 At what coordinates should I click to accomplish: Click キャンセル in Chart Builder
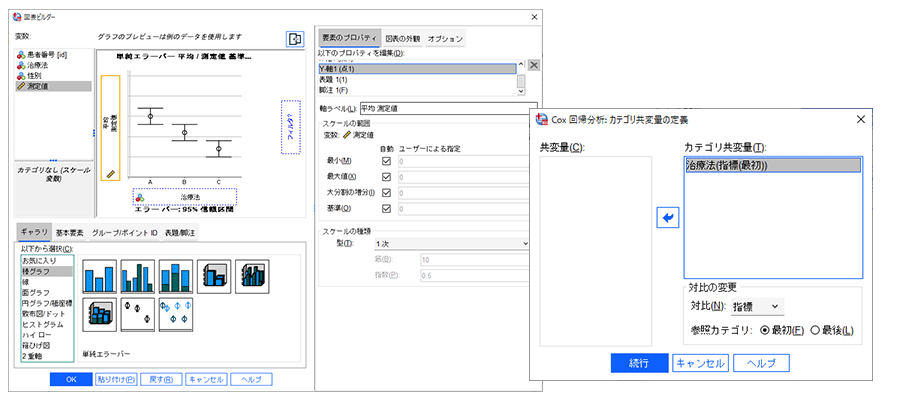point(207,379)
